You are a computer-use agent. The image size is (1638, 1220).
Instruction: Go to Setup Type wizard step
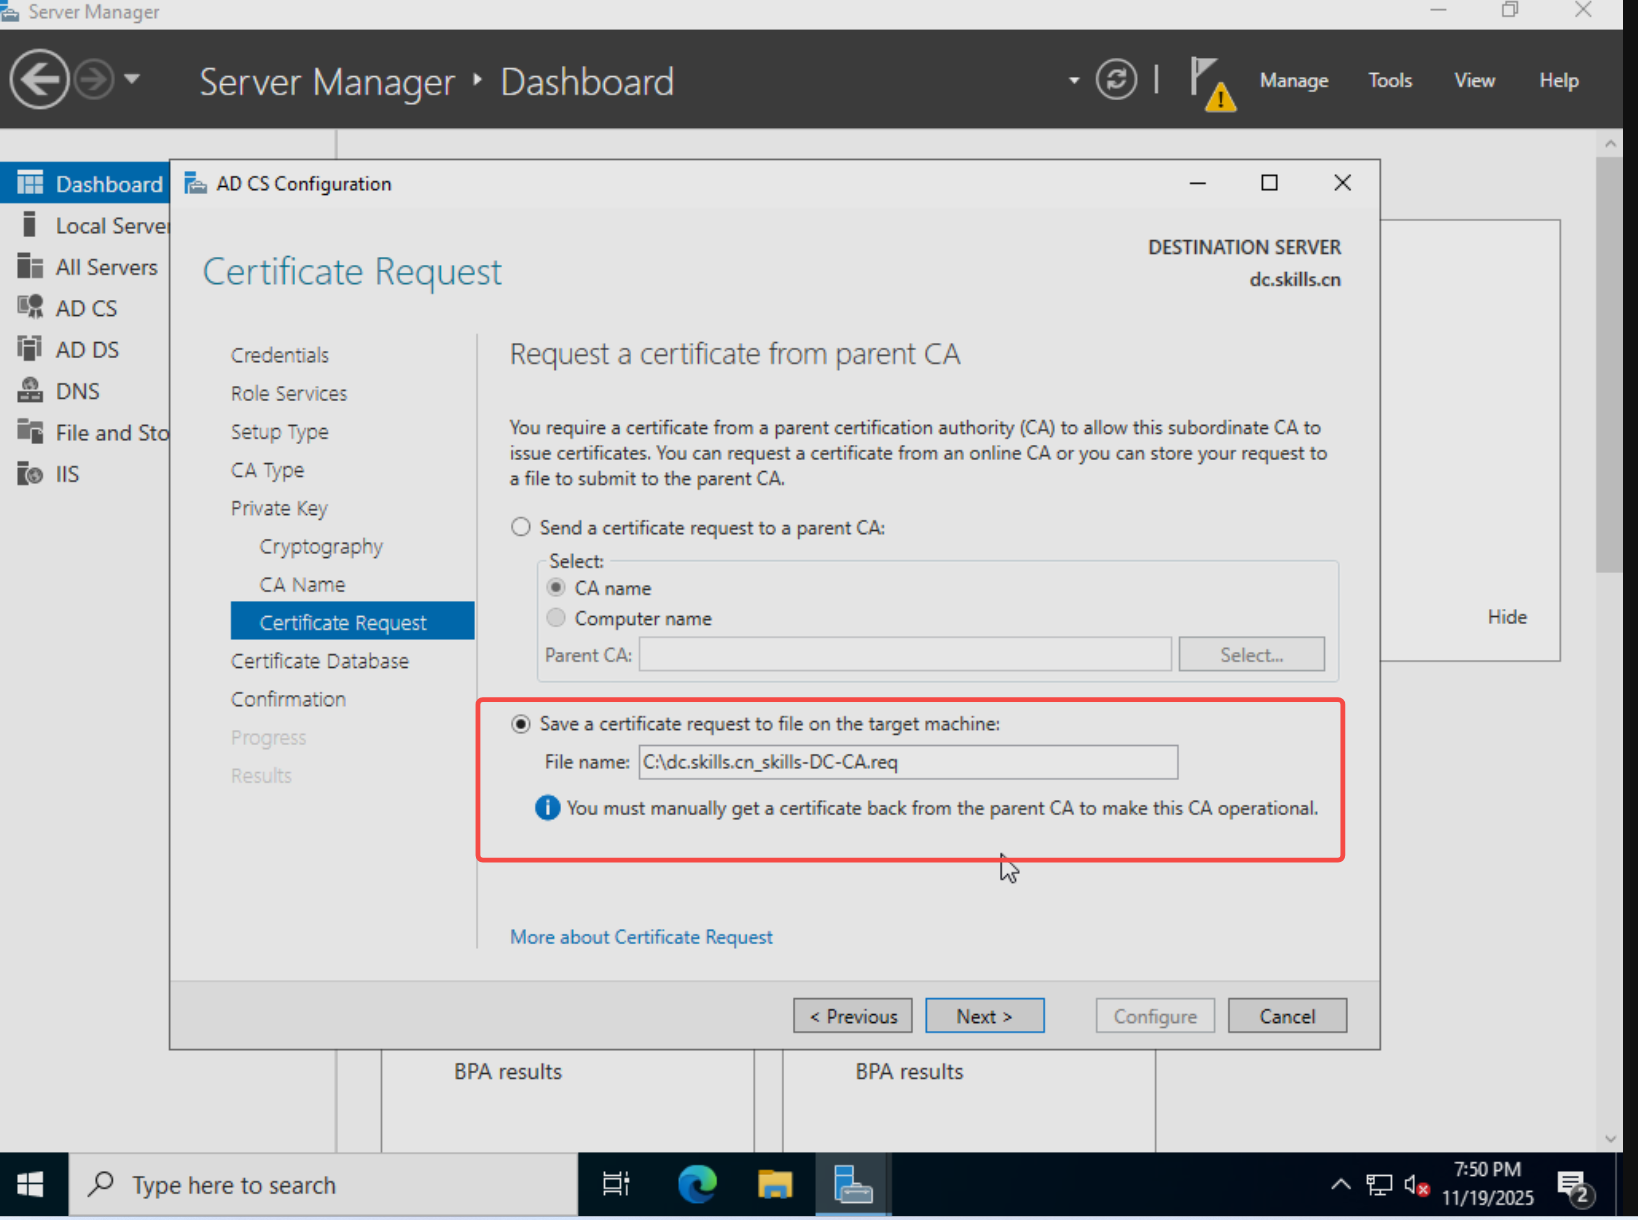click(x=280, y=432)
